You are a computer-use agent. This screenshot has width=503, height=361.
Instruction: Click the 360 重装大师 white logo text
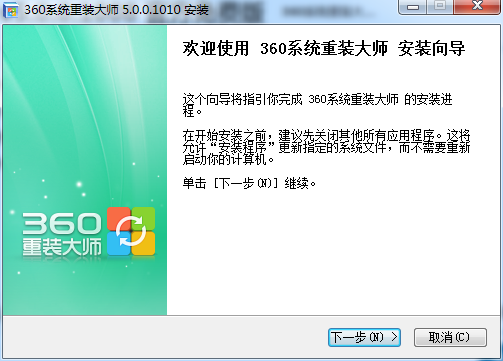(62, 234)
